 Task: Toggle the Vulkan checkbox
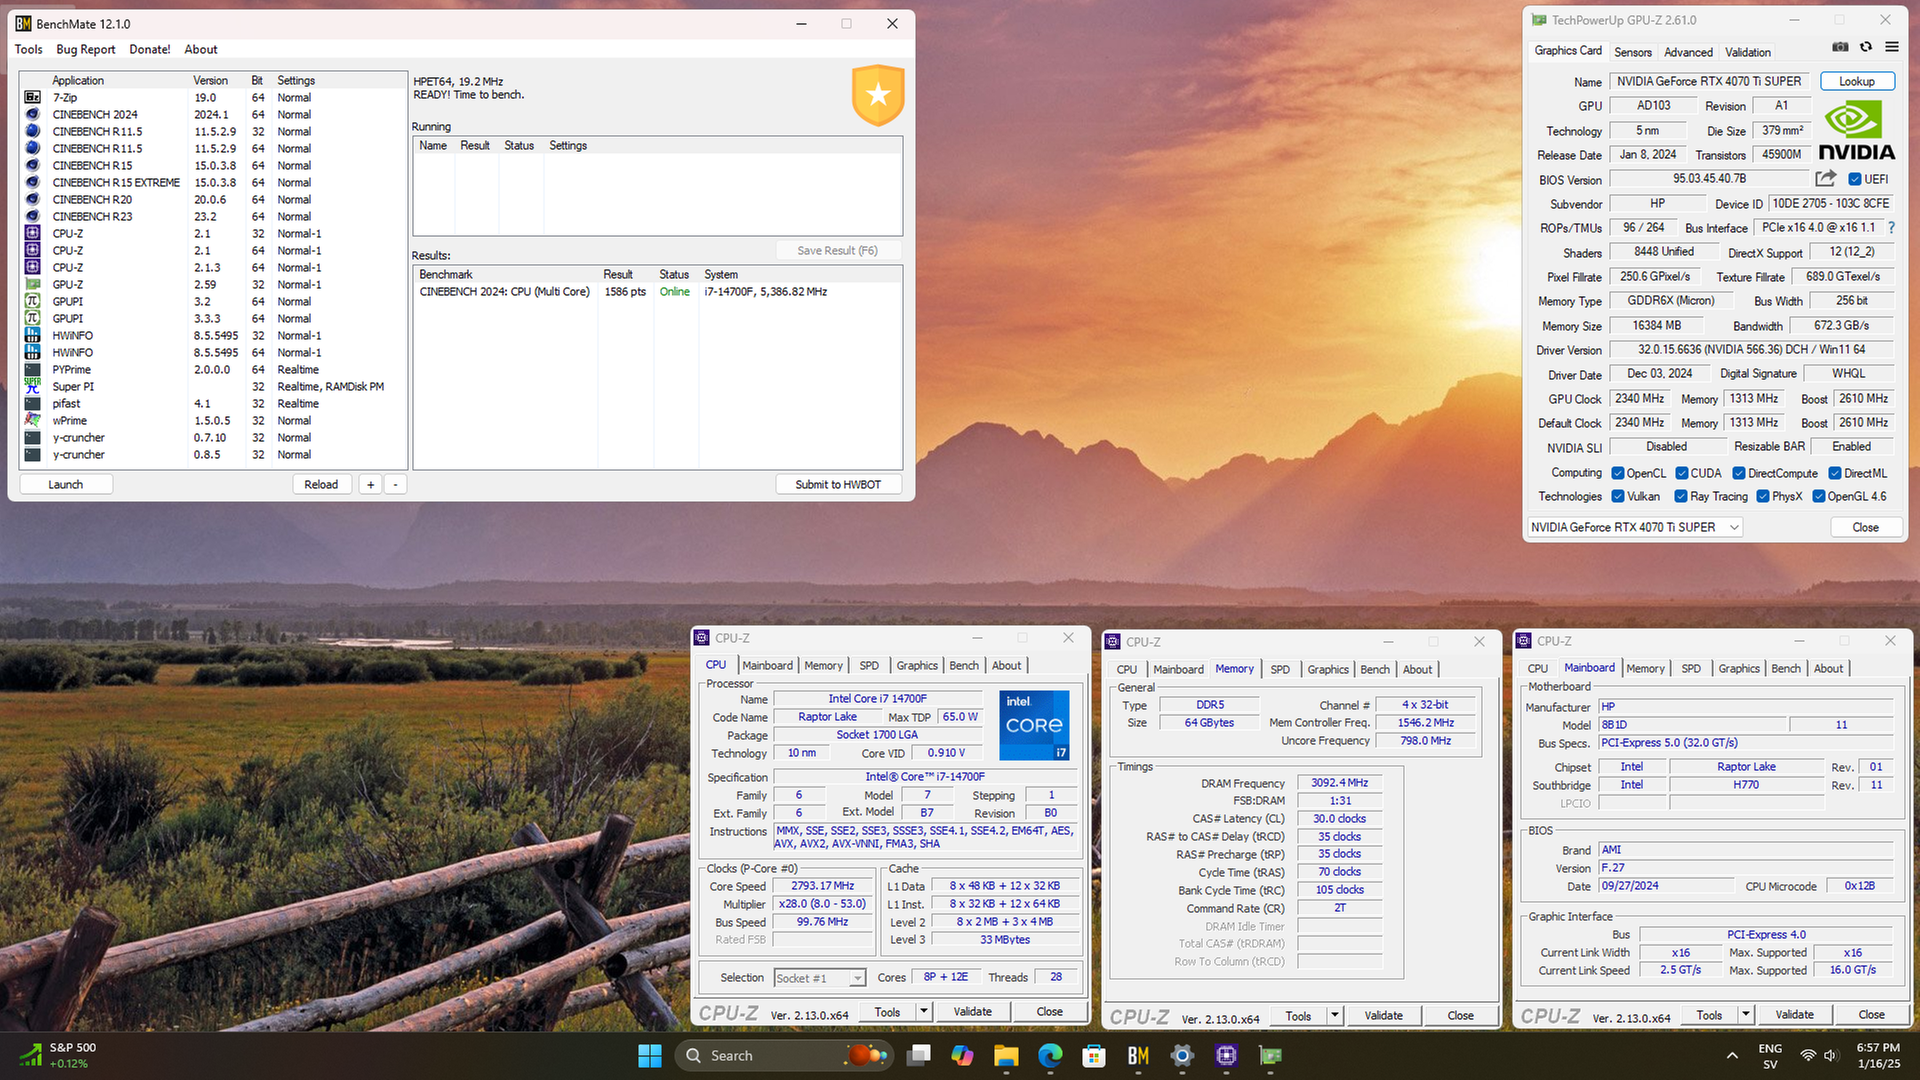point(1618,496)
